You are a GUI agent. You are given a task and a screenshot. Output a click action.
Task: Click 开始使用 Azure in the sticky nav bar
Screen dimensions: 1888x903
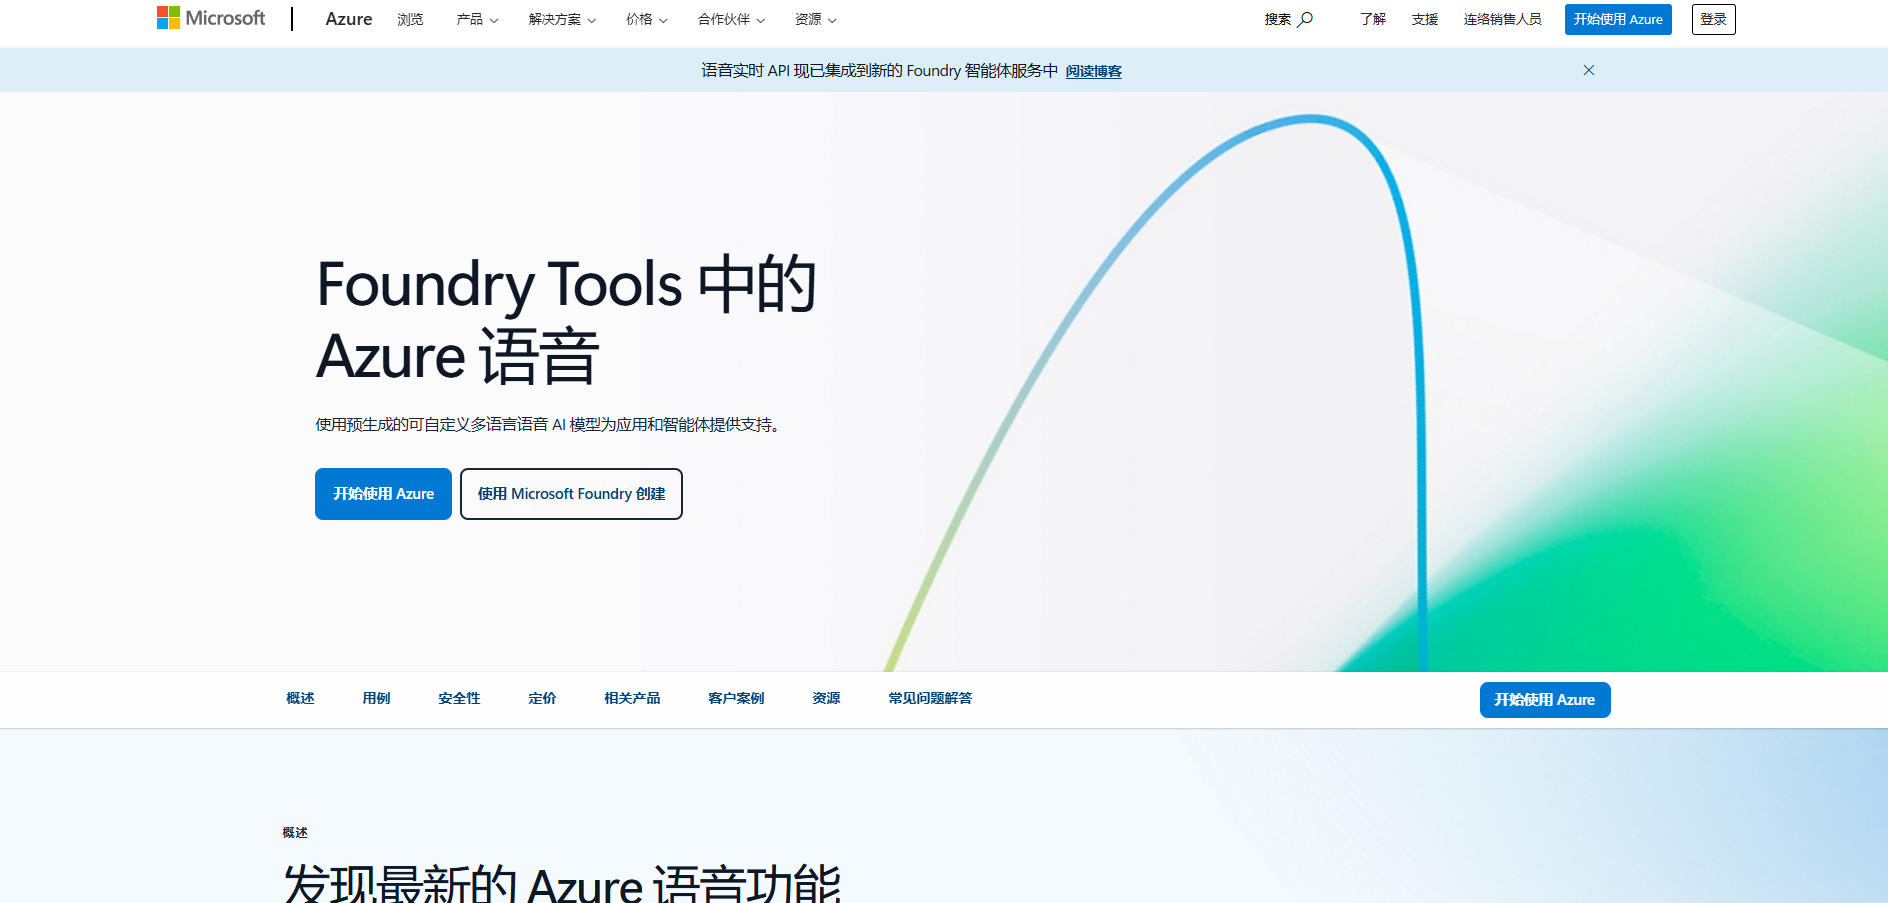point(1545,700)
